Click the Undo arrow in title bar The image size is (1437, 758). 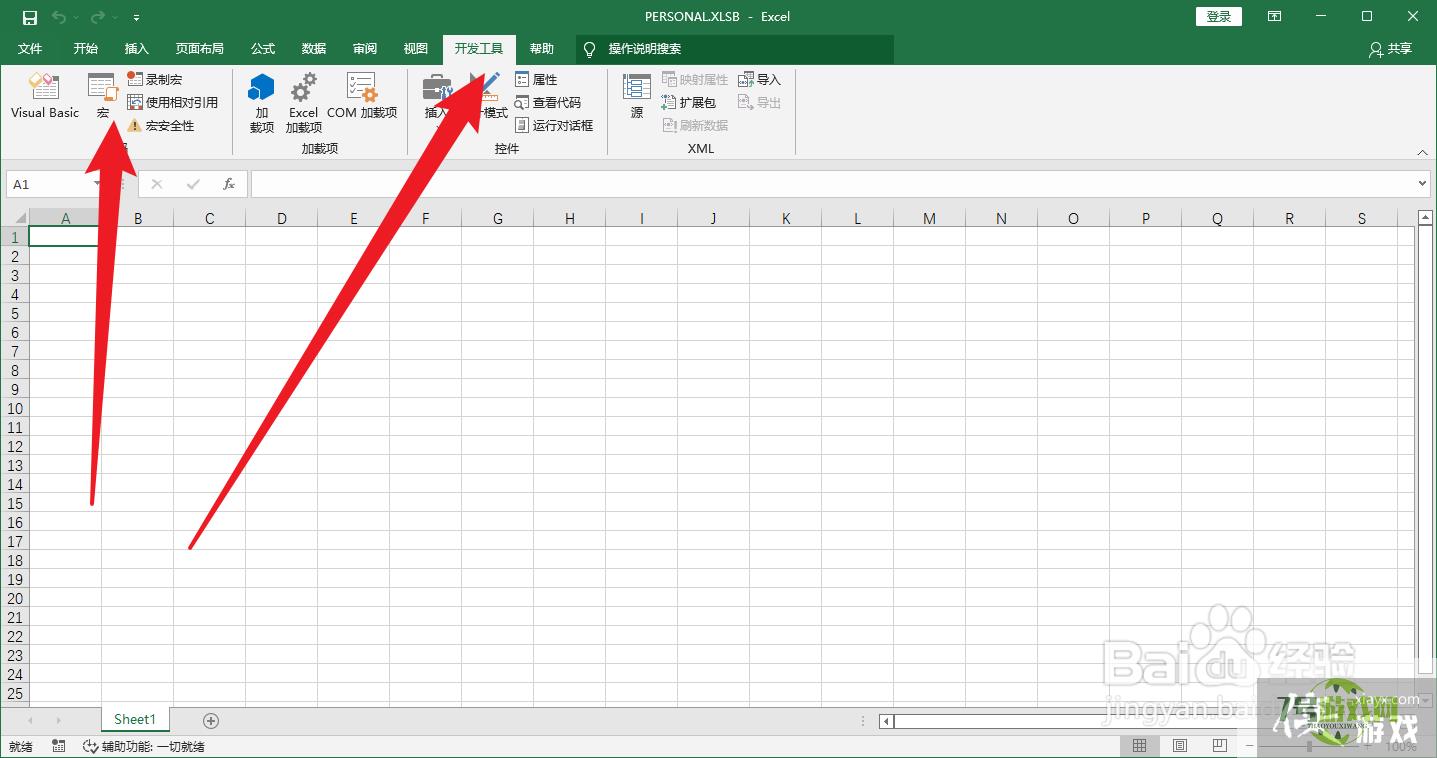coord(59,17)
